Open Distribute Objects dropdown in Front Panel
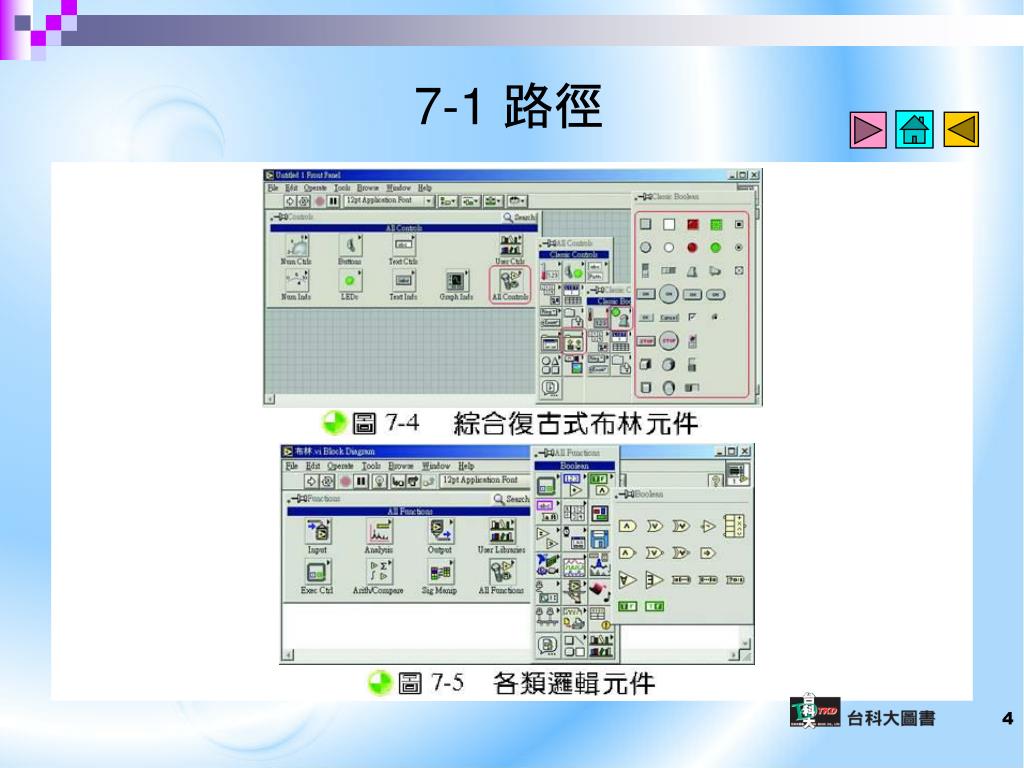Image resolution: width=1024 pixels, height=768 pixels. pos(471,201)
